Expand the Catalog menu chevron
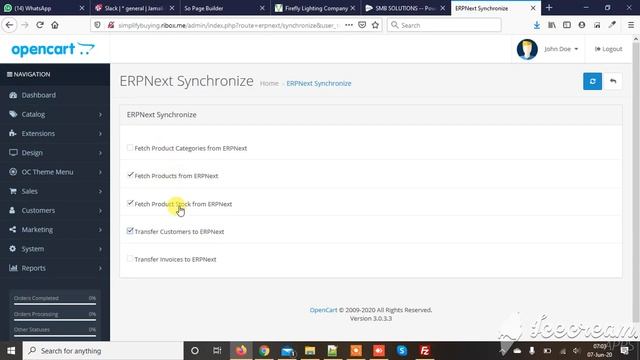 click(100, 115)
